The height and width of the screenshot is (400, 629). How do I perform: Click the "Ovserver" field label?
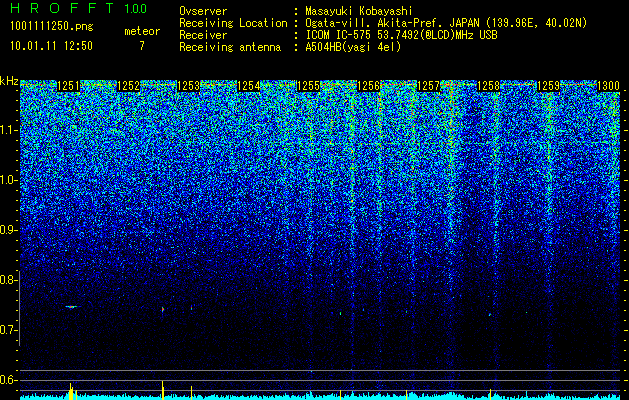(x=203, y=11)
